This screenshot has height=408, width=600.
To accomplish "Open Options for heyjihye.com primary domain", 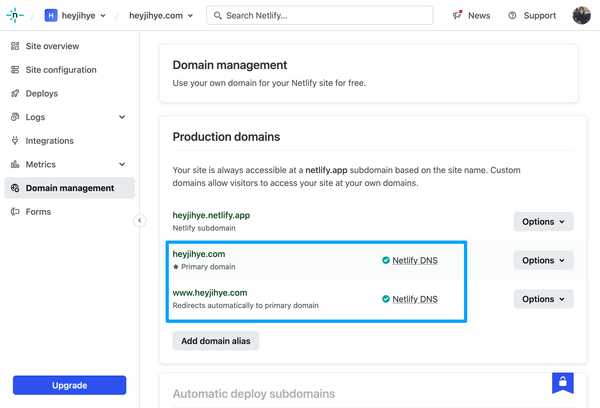I will [543, 260].
